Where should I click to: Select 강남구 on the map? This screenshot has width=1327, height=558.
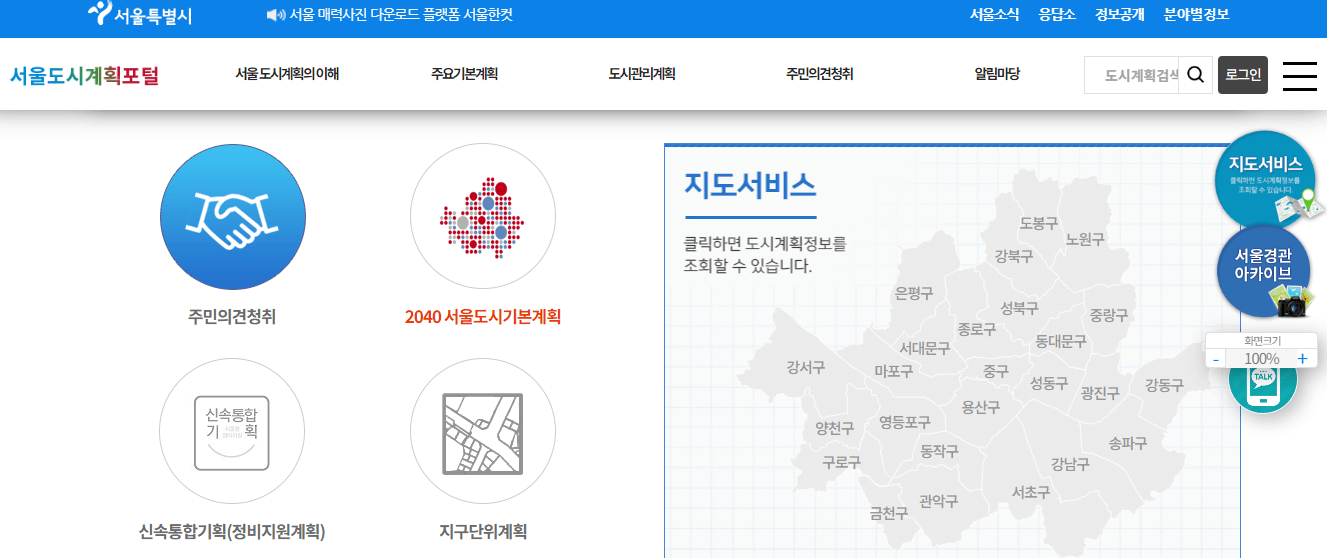coord(1070,463)
